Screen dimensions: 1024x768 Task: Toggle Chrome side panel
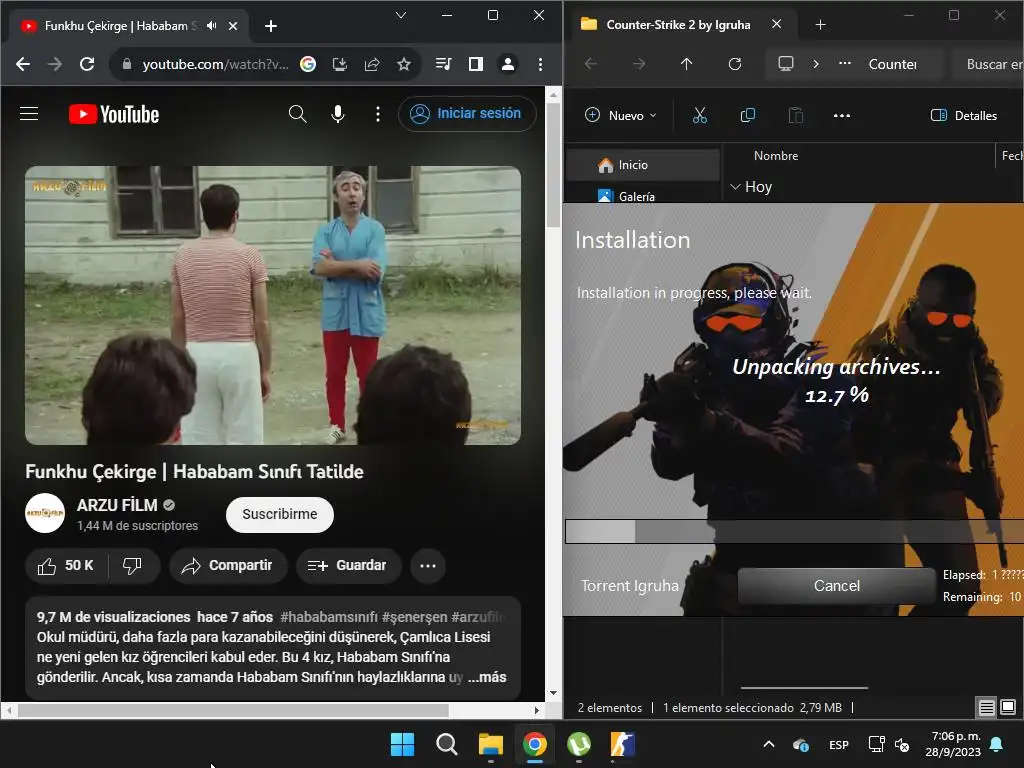pyautogui.click(x=475, y=64)
